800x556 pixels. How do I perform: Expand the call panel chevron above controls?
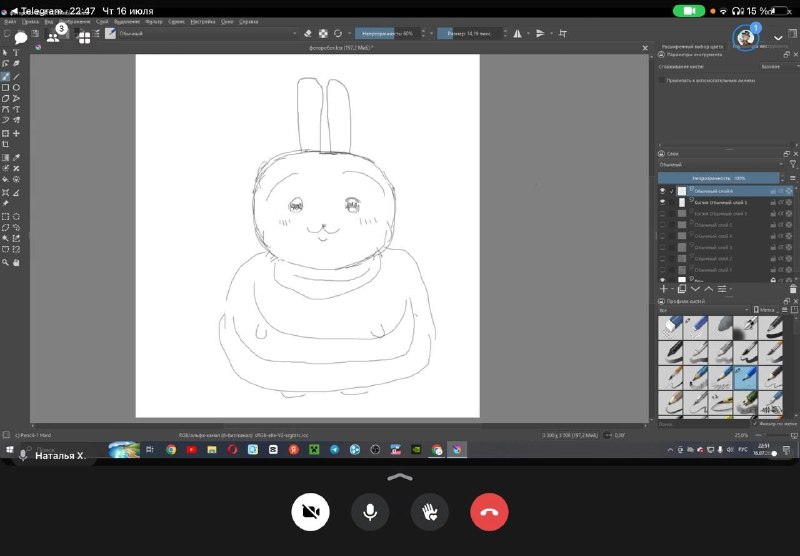(400, 477)
